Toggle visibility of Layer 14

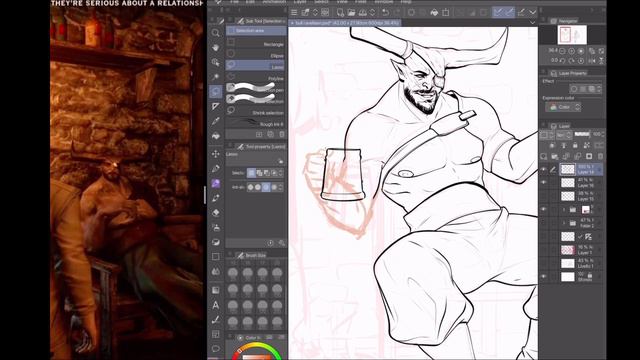click(x=544, y=170)
